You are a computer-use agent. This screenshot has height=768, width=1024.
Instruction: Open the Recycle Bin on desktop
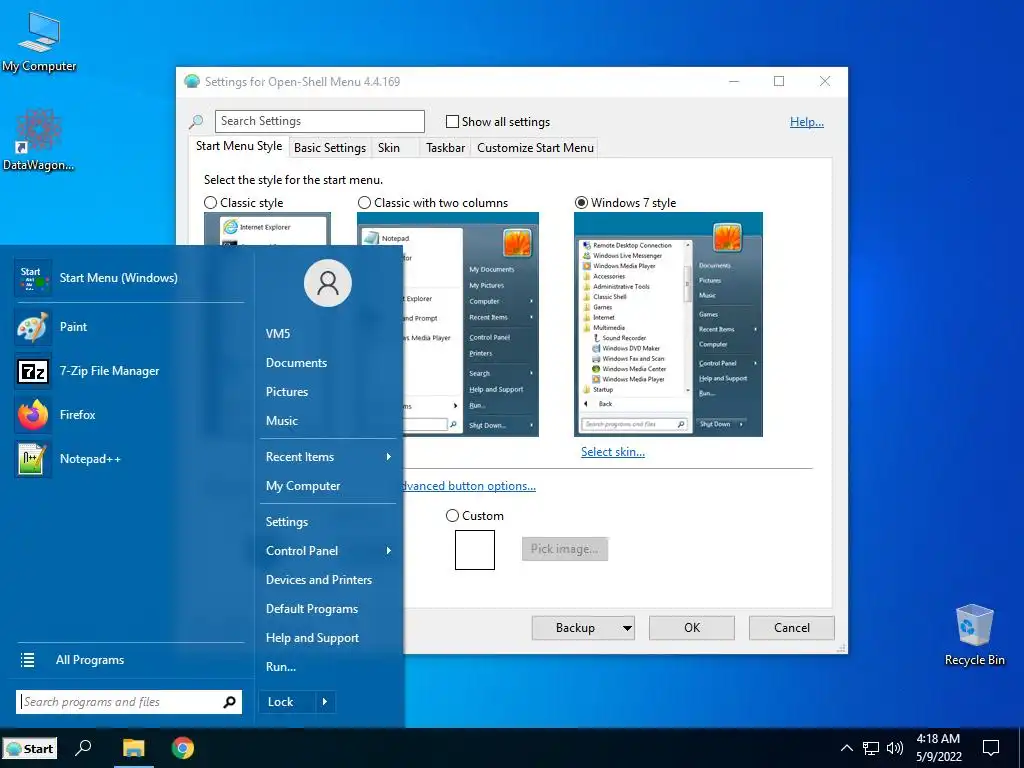coord(974,635)
